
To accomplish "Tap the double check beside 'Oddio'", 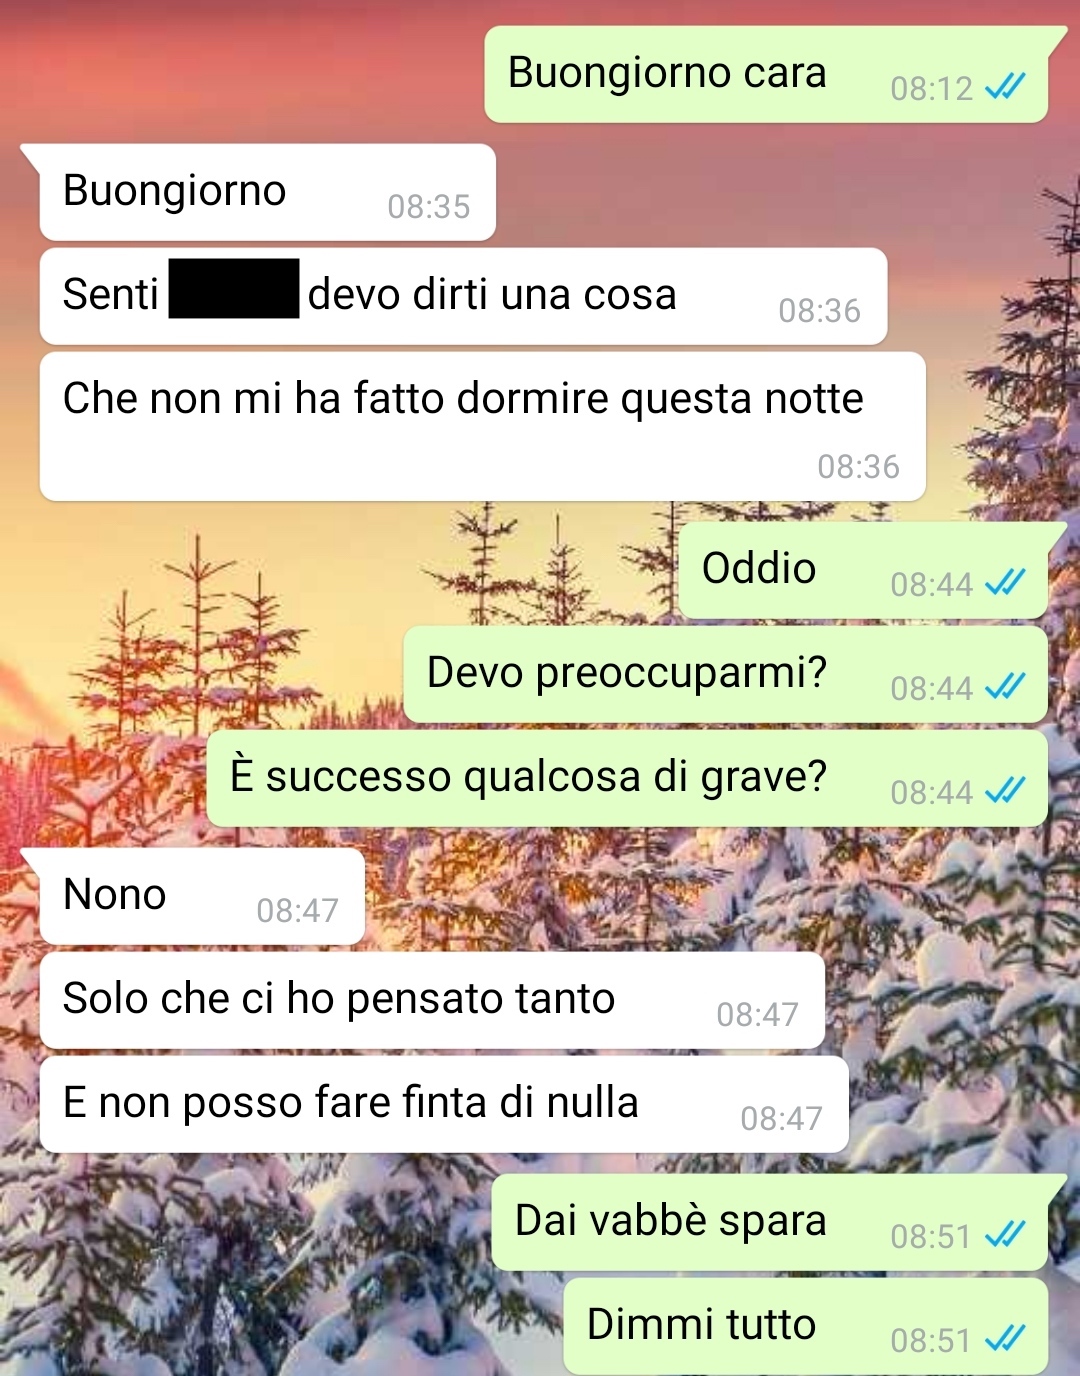I will pos(1005,583).
